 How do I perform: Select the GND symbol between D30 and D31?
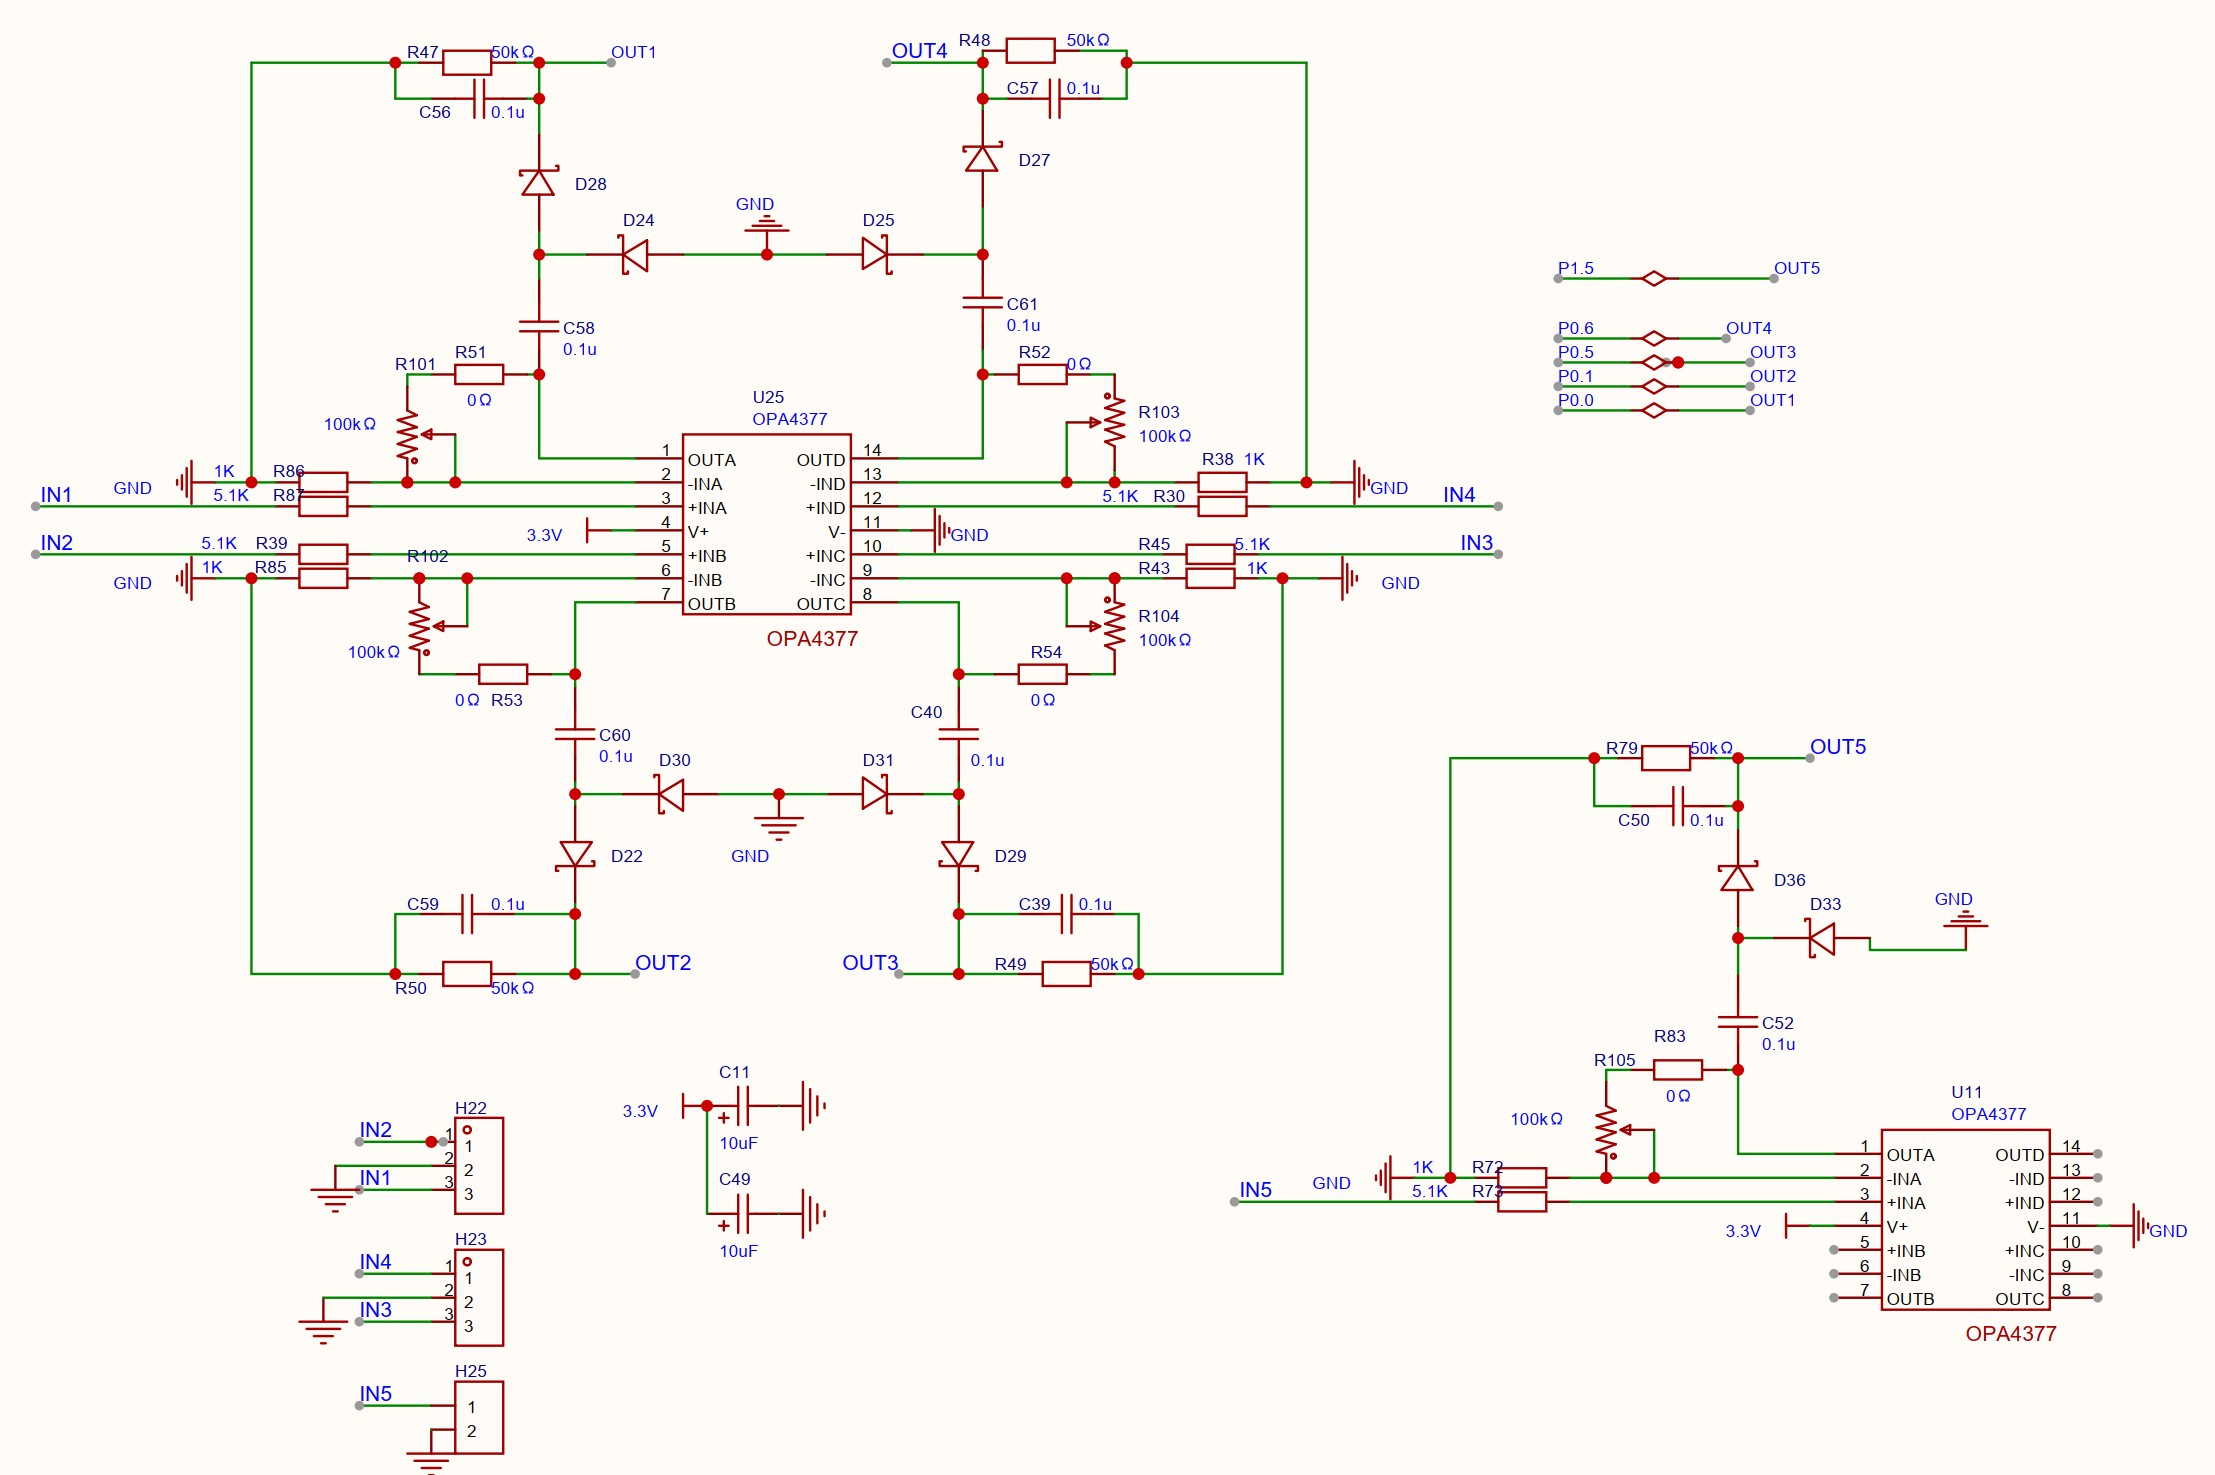coord(778,823)
